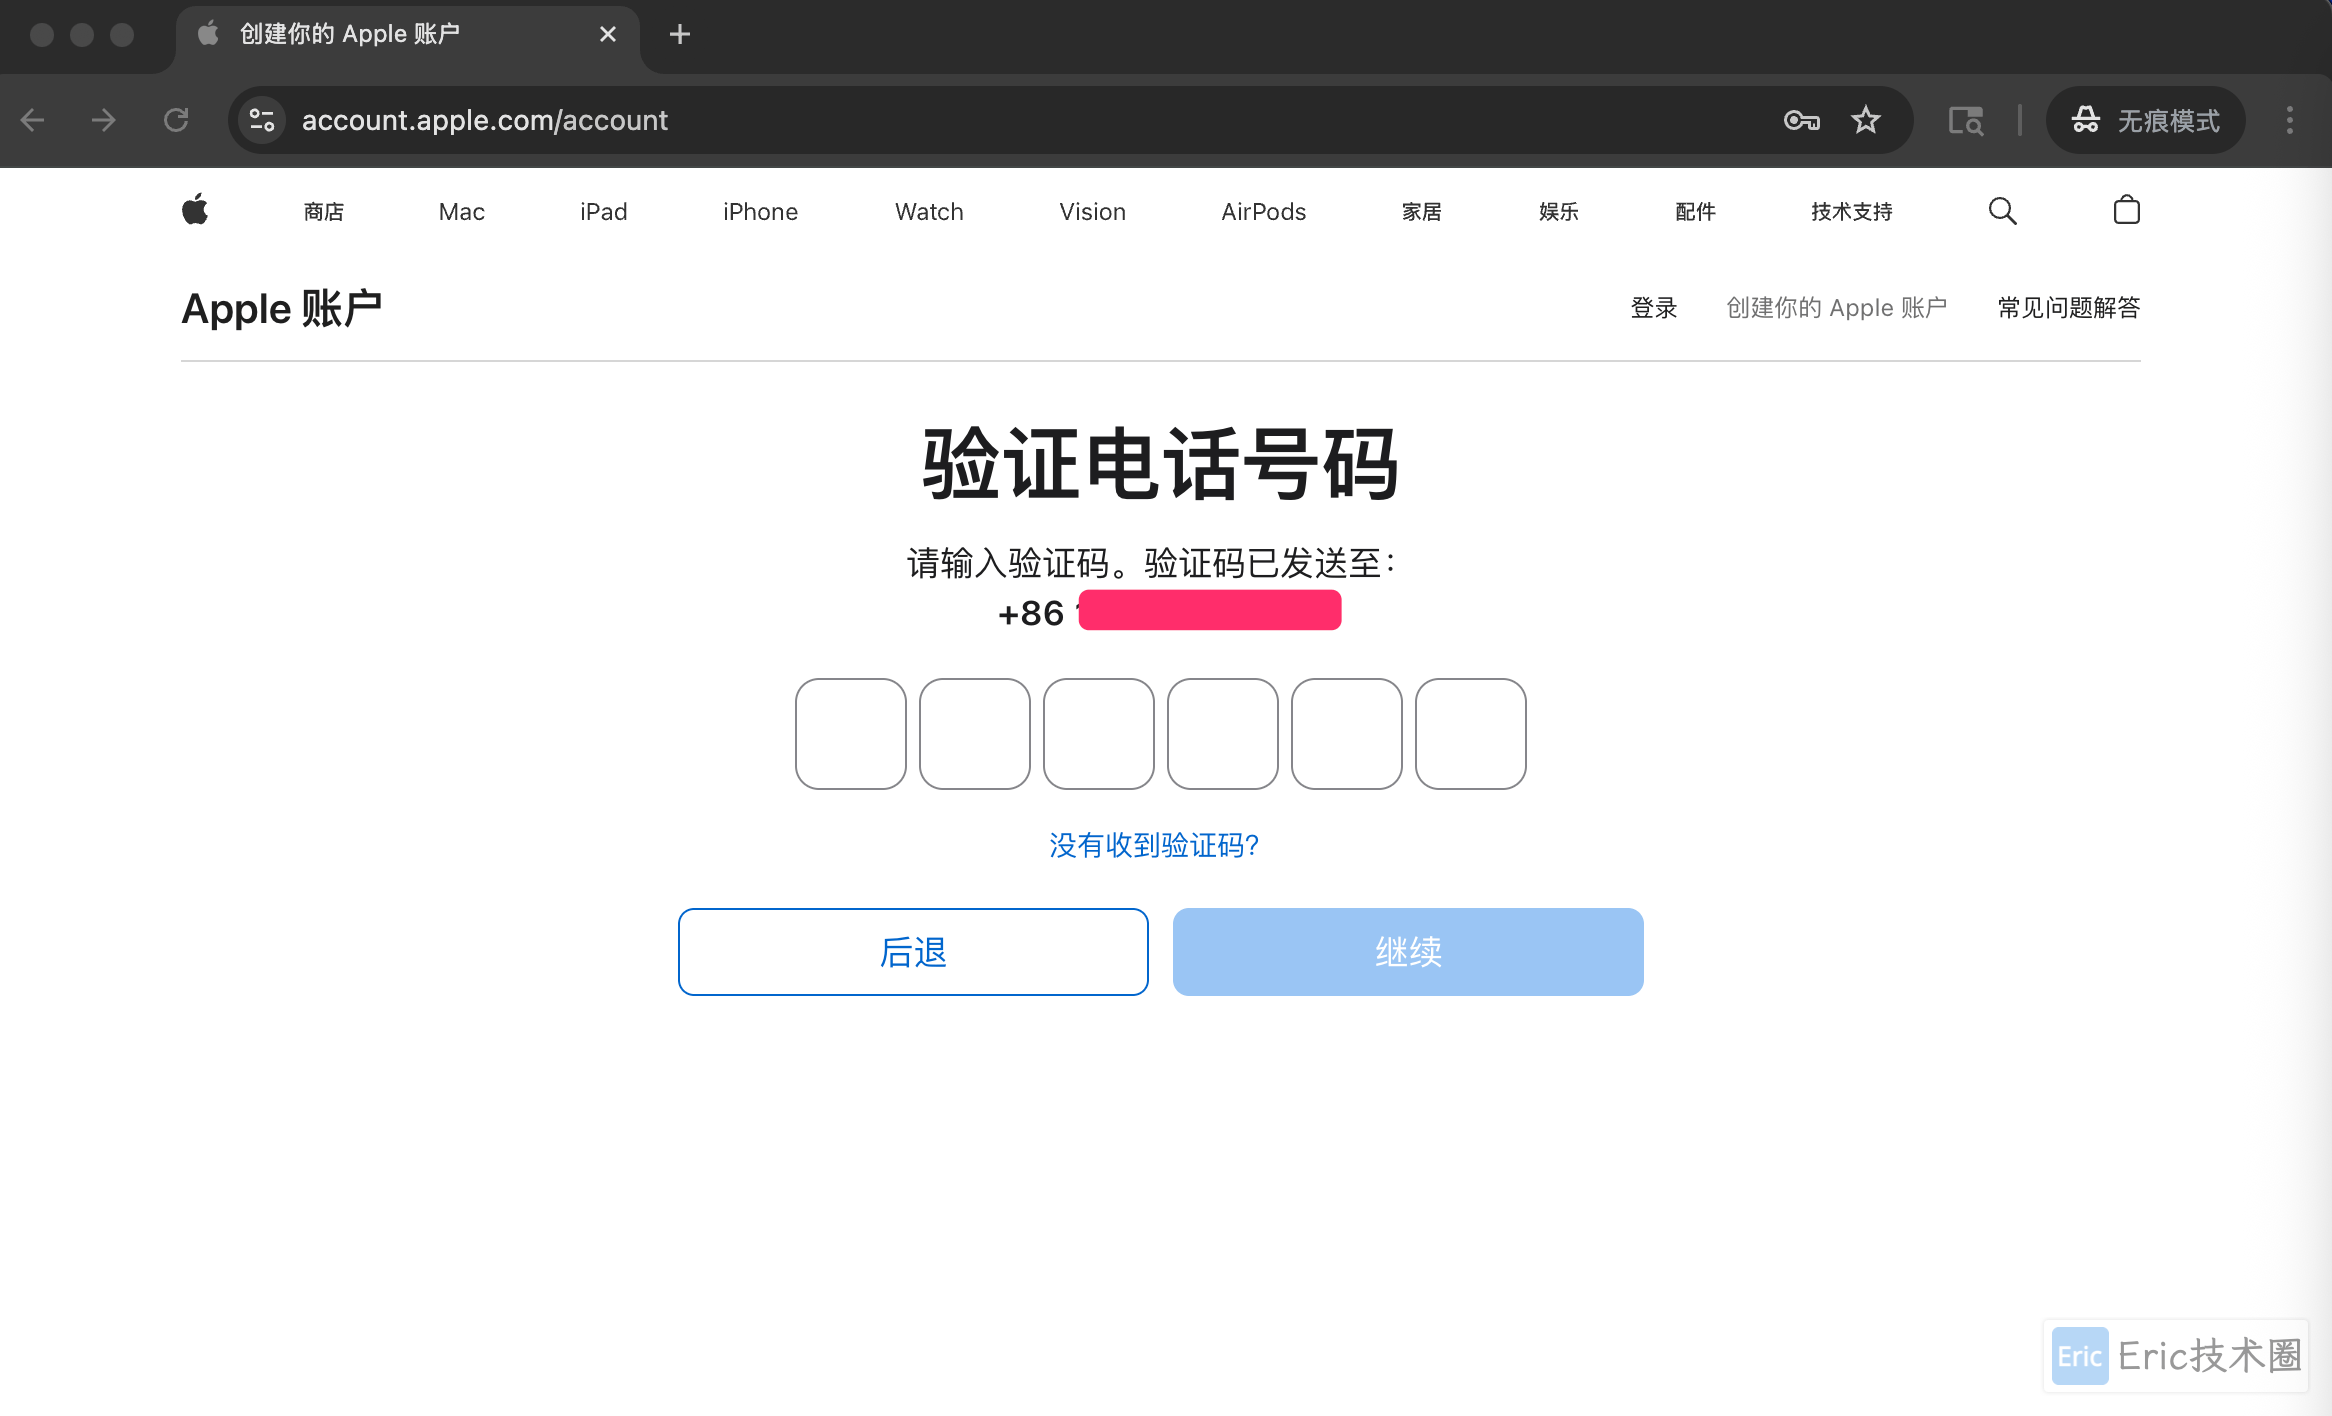
Task: Open a new browser tab
Action: (680, 34)
